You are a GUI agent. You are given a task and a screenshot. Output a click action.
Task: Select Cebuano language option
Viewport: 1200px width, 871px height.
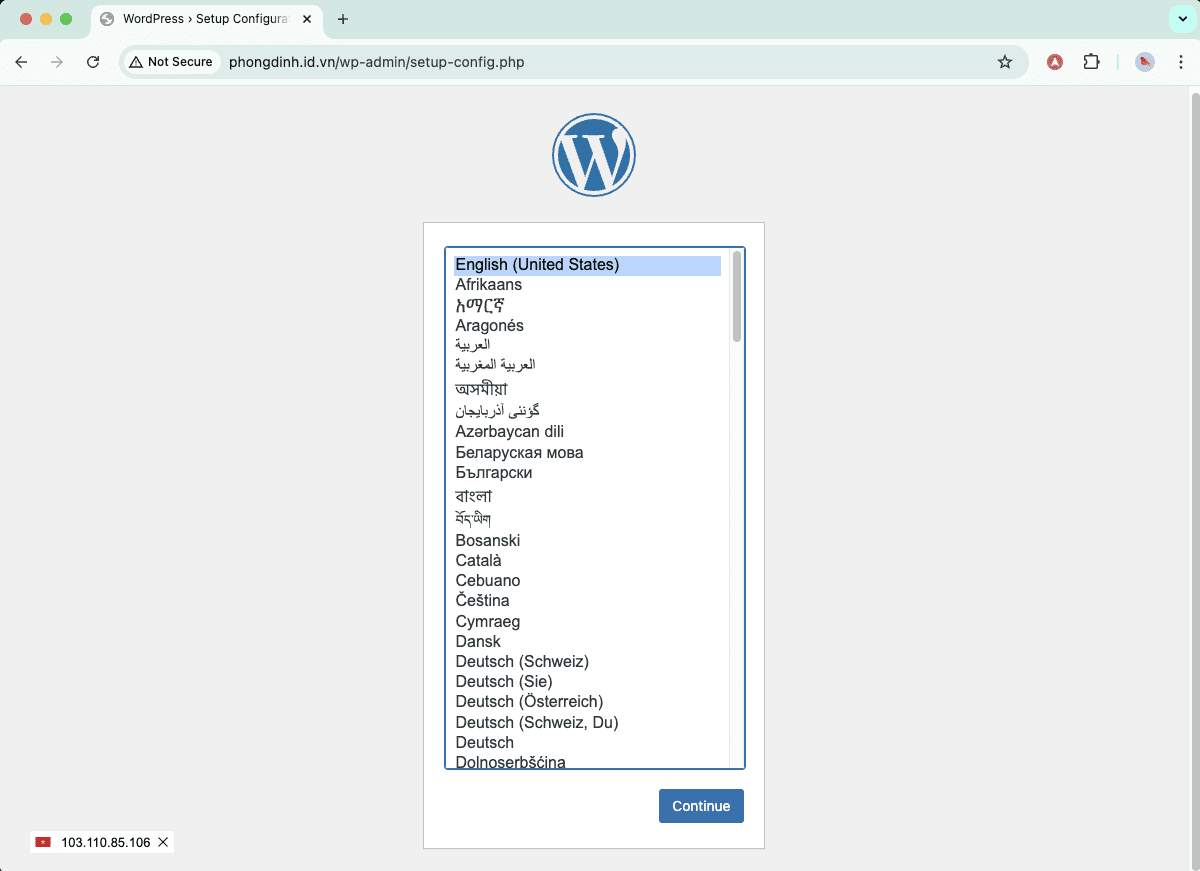click(x=587, y=580)
